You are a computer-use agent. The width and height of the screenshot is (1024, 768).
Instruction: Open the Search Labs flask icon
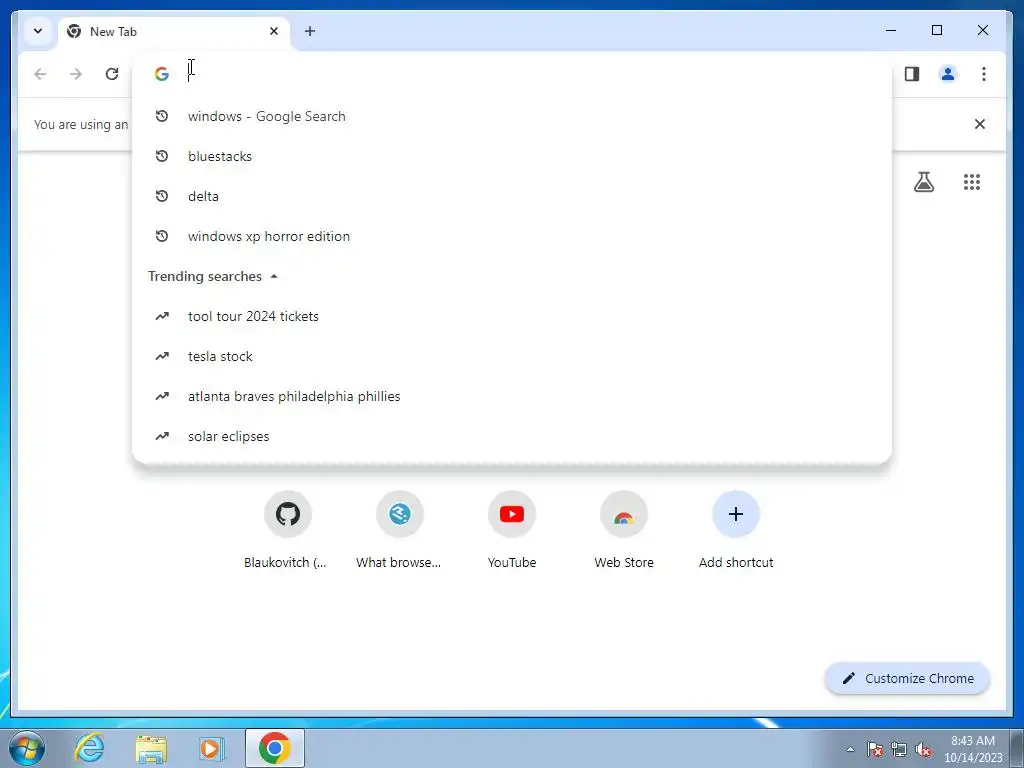[923, 182]
